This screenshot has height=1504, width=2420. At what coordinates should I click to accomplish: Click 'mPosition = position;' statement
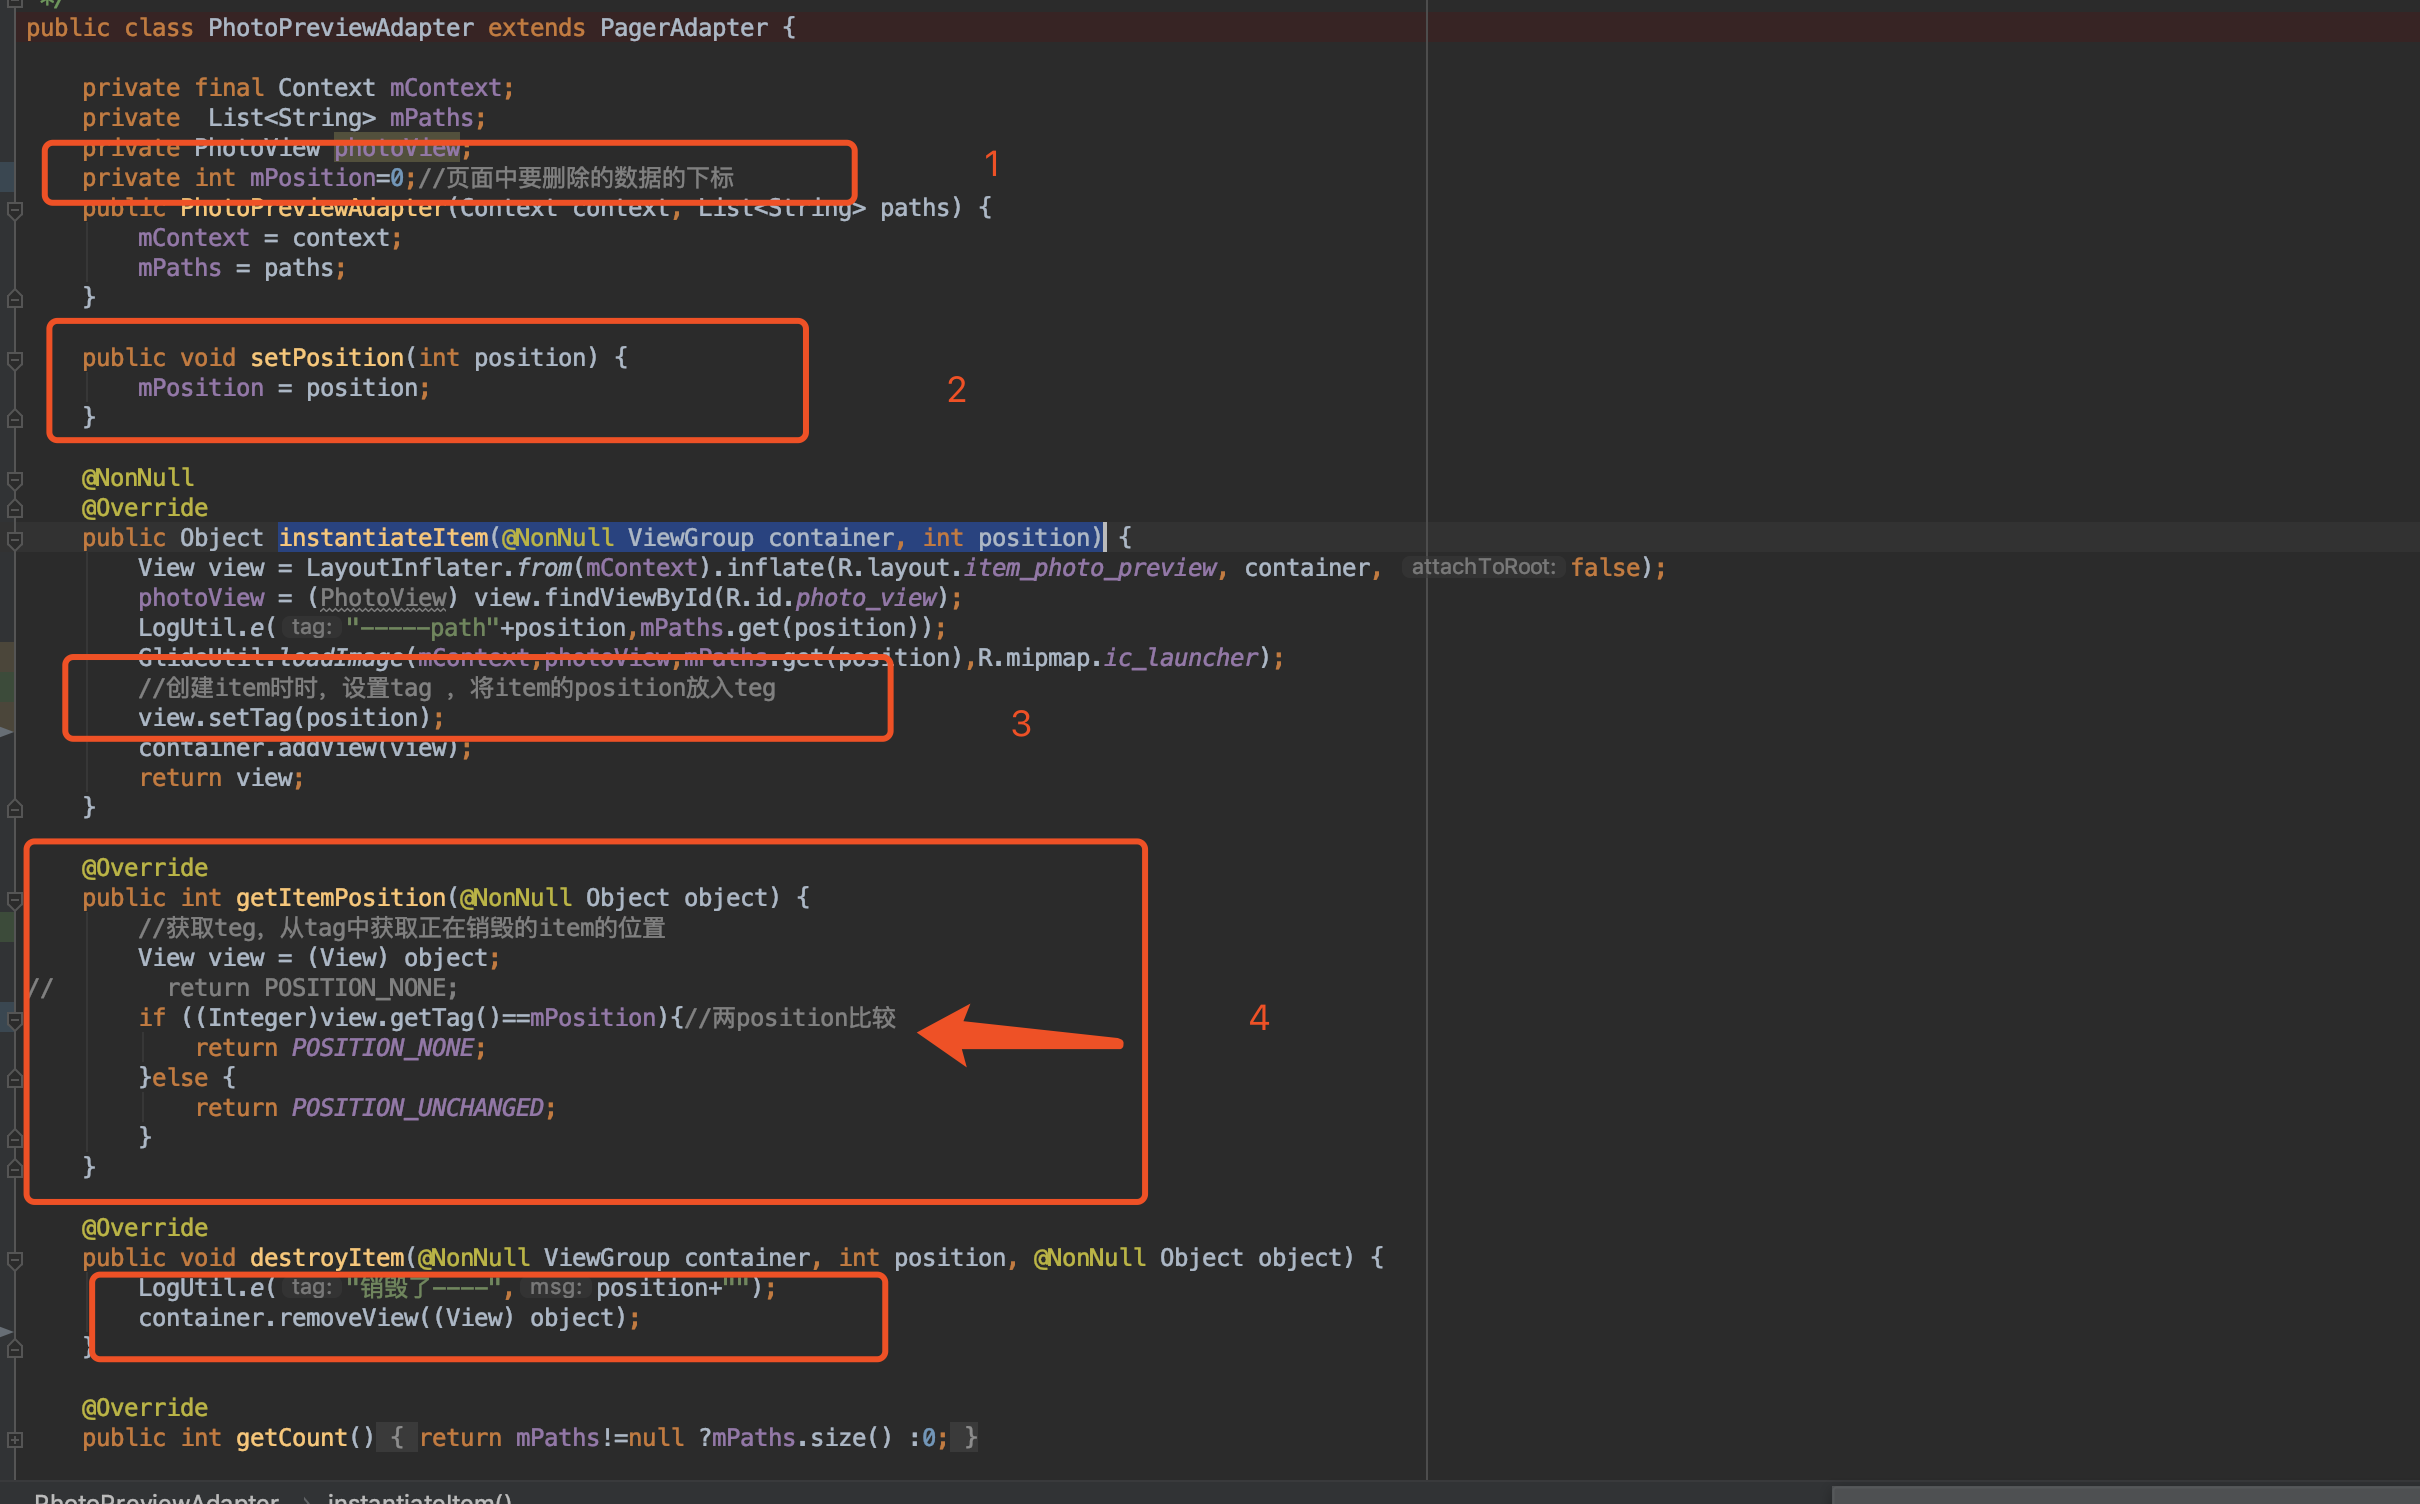(284, 387)
